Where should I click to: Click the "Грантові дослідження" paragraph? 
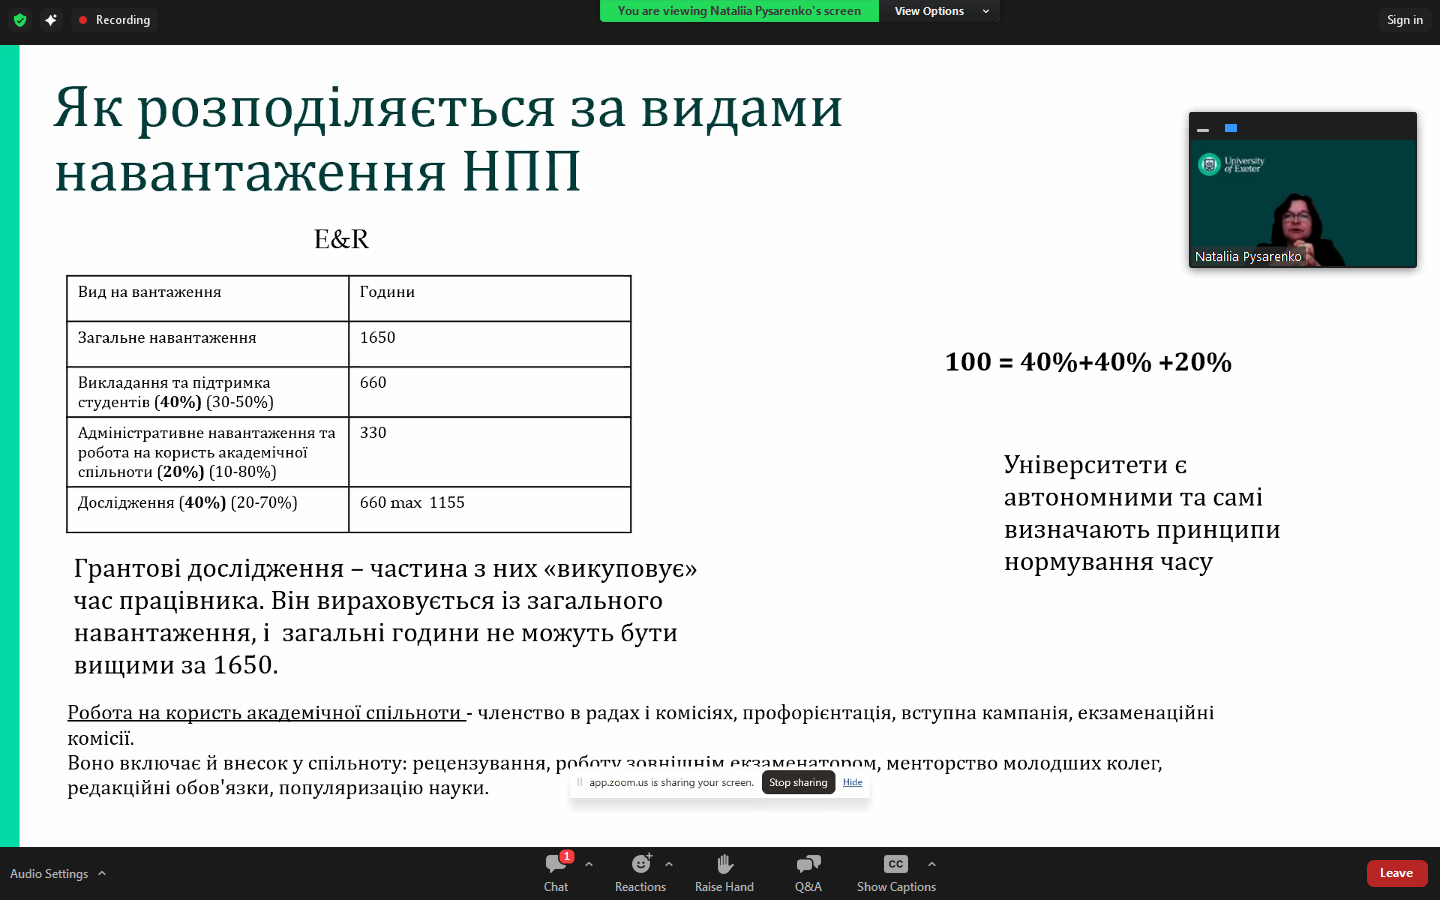click(x=385, y=617)
